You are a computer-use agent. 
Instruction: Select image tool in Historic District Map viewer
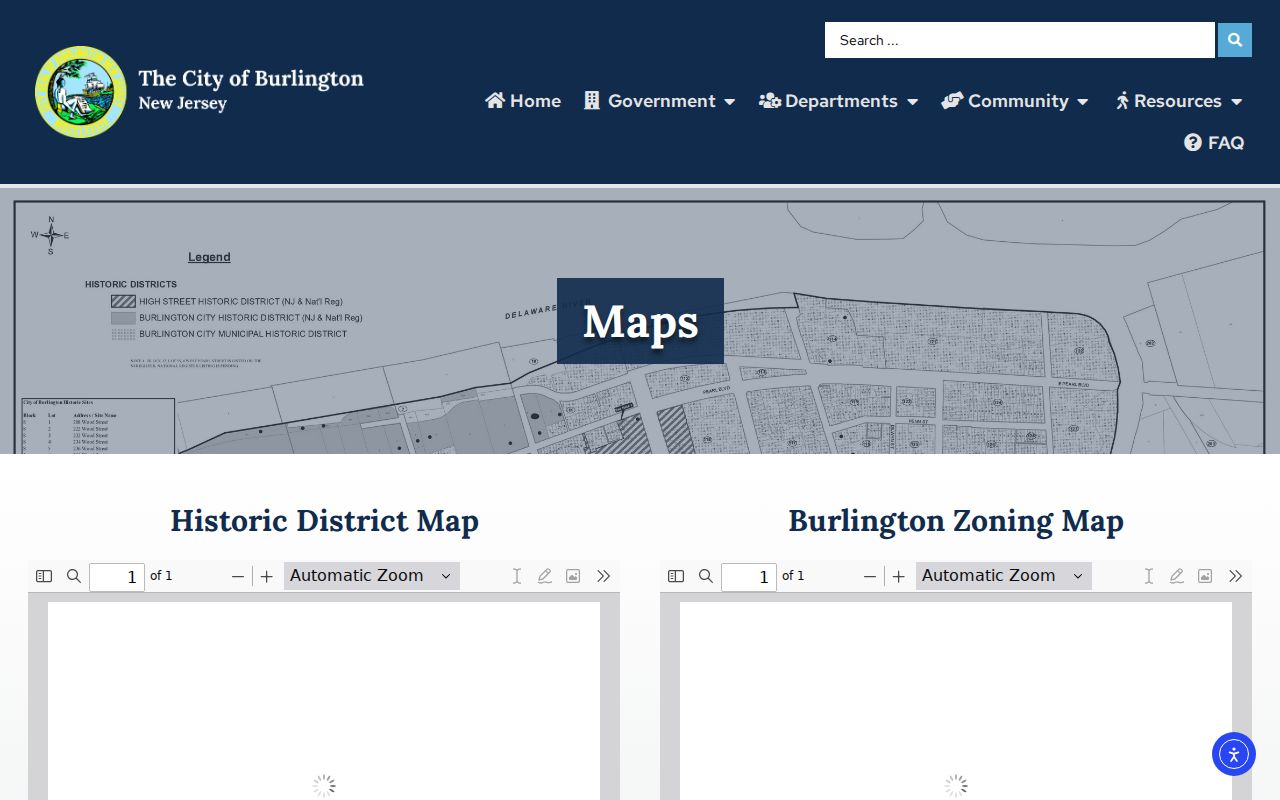click(x=573, y=576)
